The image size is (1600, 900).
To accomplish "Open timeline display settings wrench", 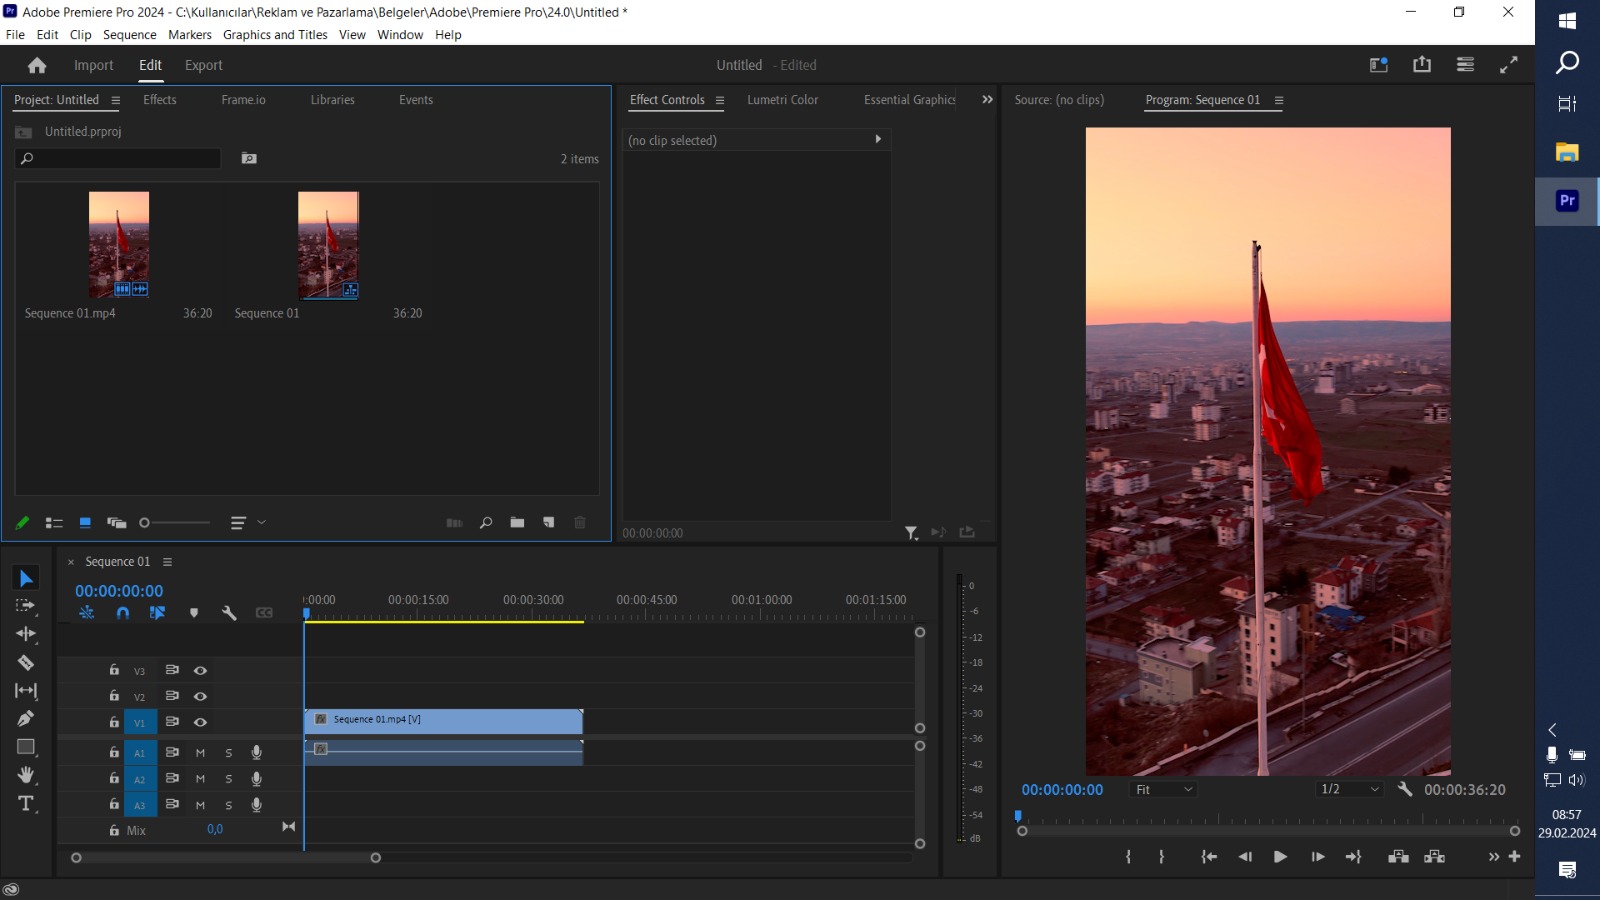I will [229, 613].
